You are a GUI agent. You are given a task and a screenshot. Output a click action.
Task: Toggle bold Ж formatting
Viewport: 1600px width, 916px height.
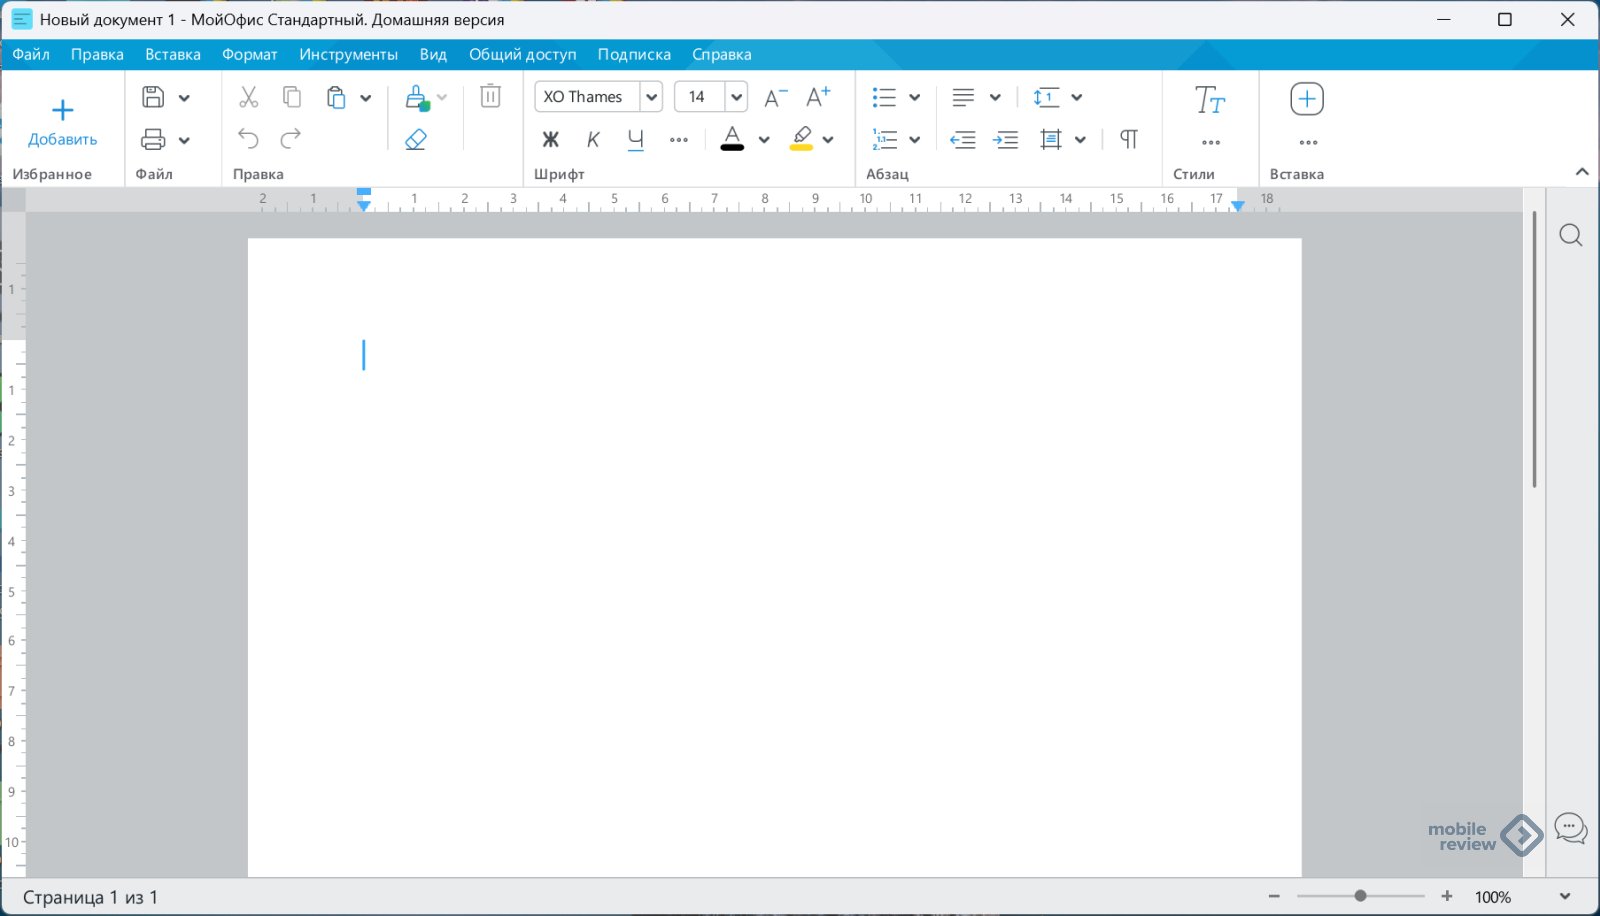coord(550,140)
